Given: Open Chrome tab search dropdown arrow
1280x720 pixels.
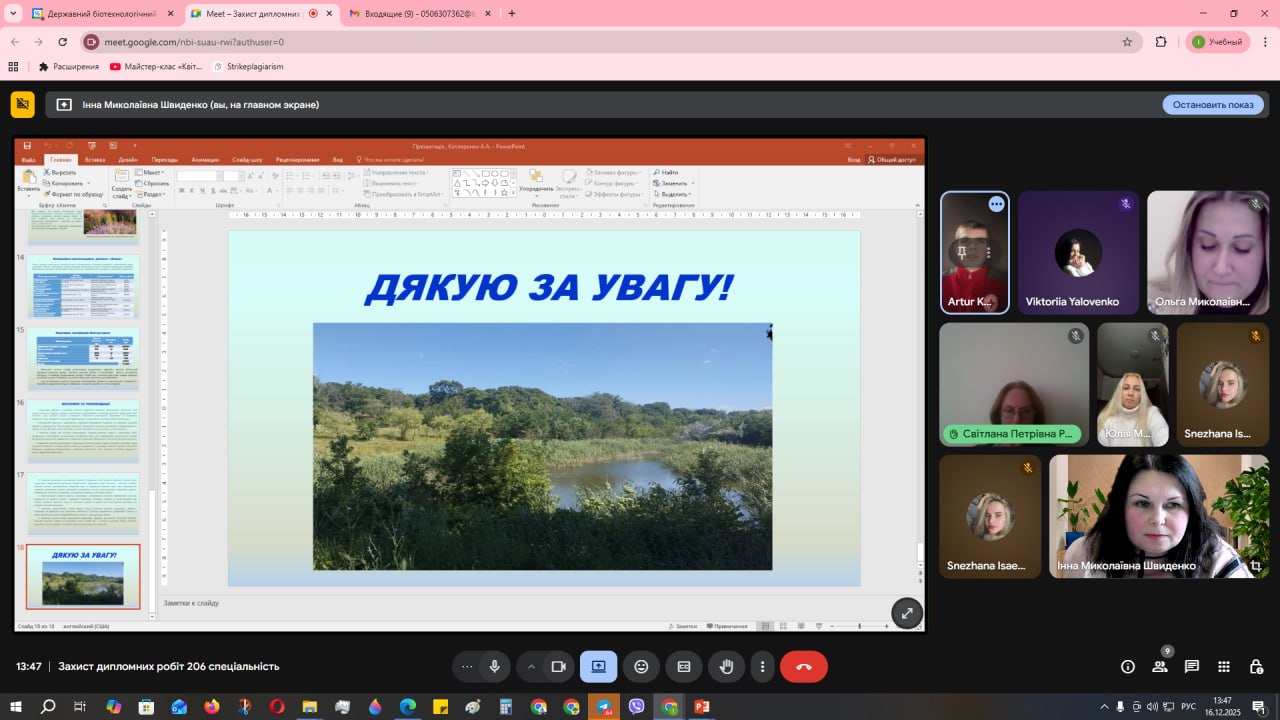Looking at the screenshot, I should [x=13, y=14].
